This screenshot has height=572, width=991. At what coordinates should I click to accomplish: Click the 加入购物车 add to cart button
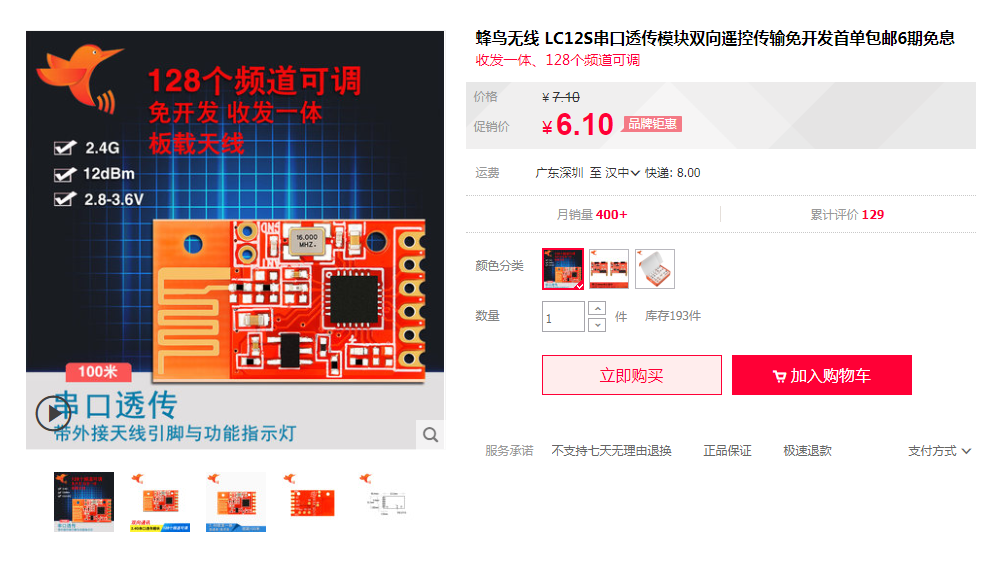822,375
